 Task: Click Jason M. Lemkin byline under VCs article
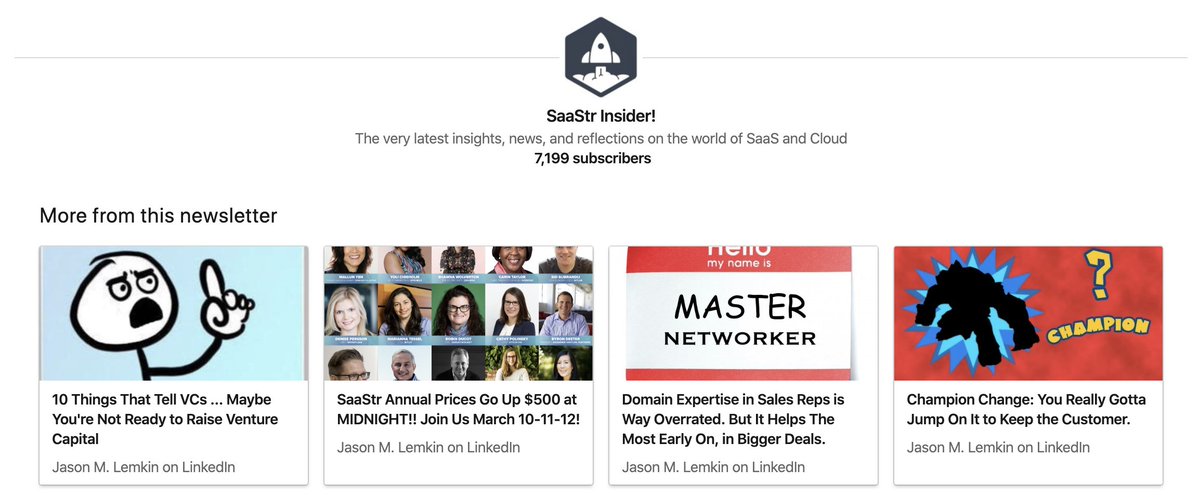[143, 467]
